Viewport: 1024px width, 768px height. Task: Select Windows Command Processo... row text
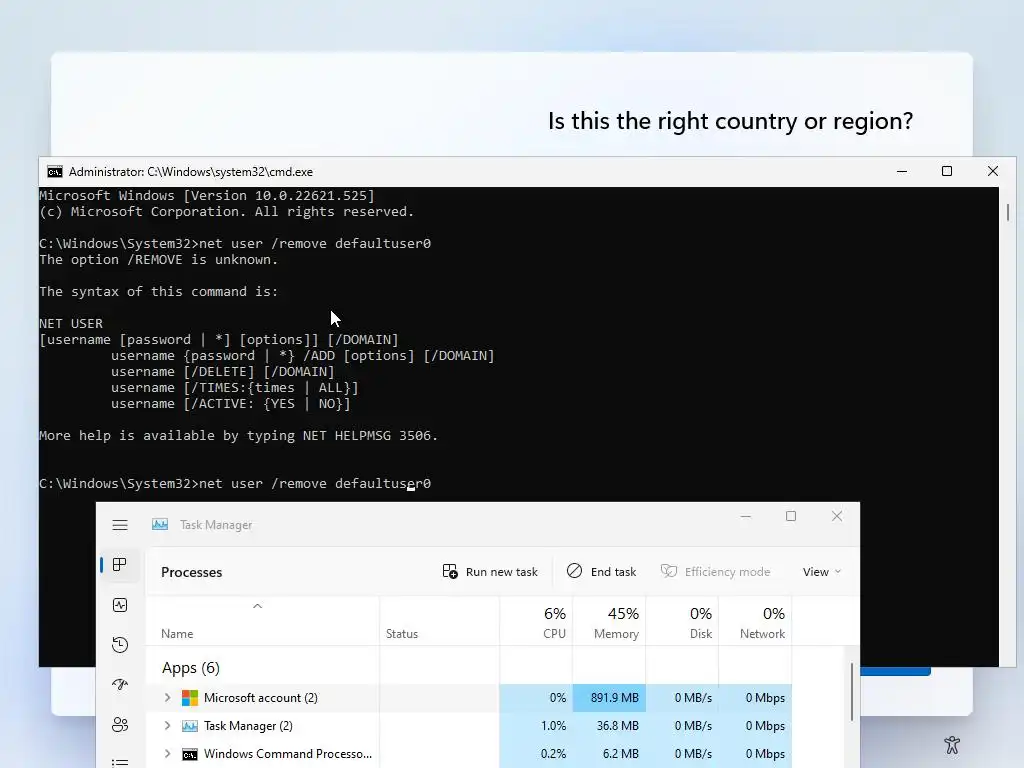287,754
